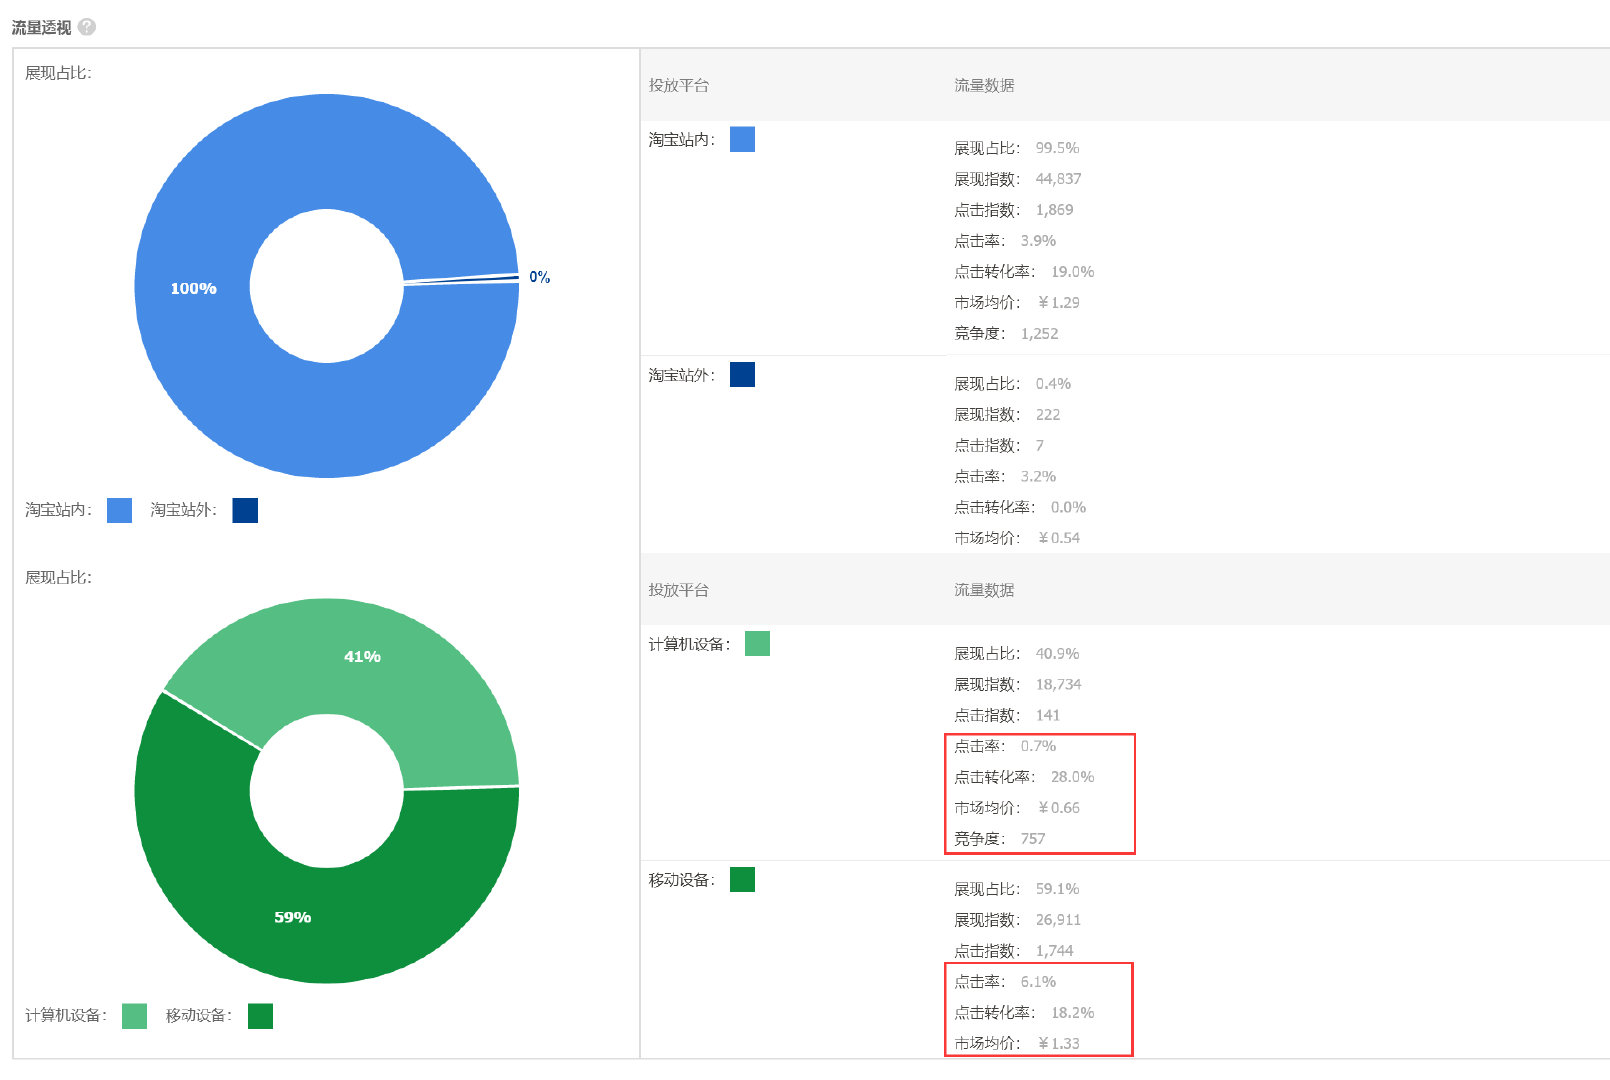Click the 展现指数 value 44,837 link
The width and height of the screenshot is (1610, 1080).
1058,178
